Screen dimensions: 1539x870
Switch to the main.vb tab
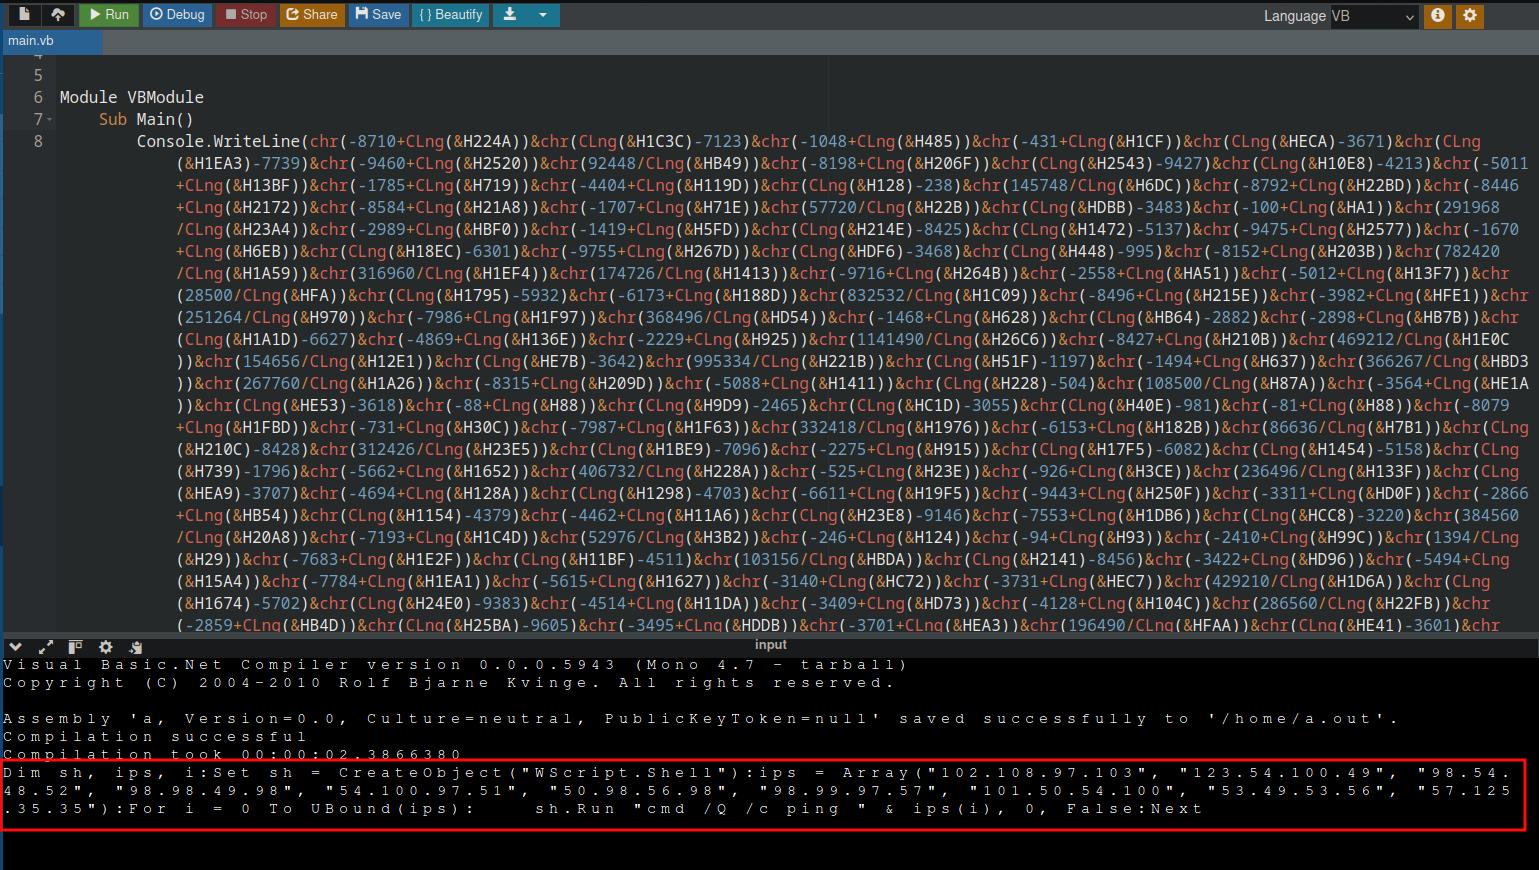pyautogui.click(x=50, y=42)
